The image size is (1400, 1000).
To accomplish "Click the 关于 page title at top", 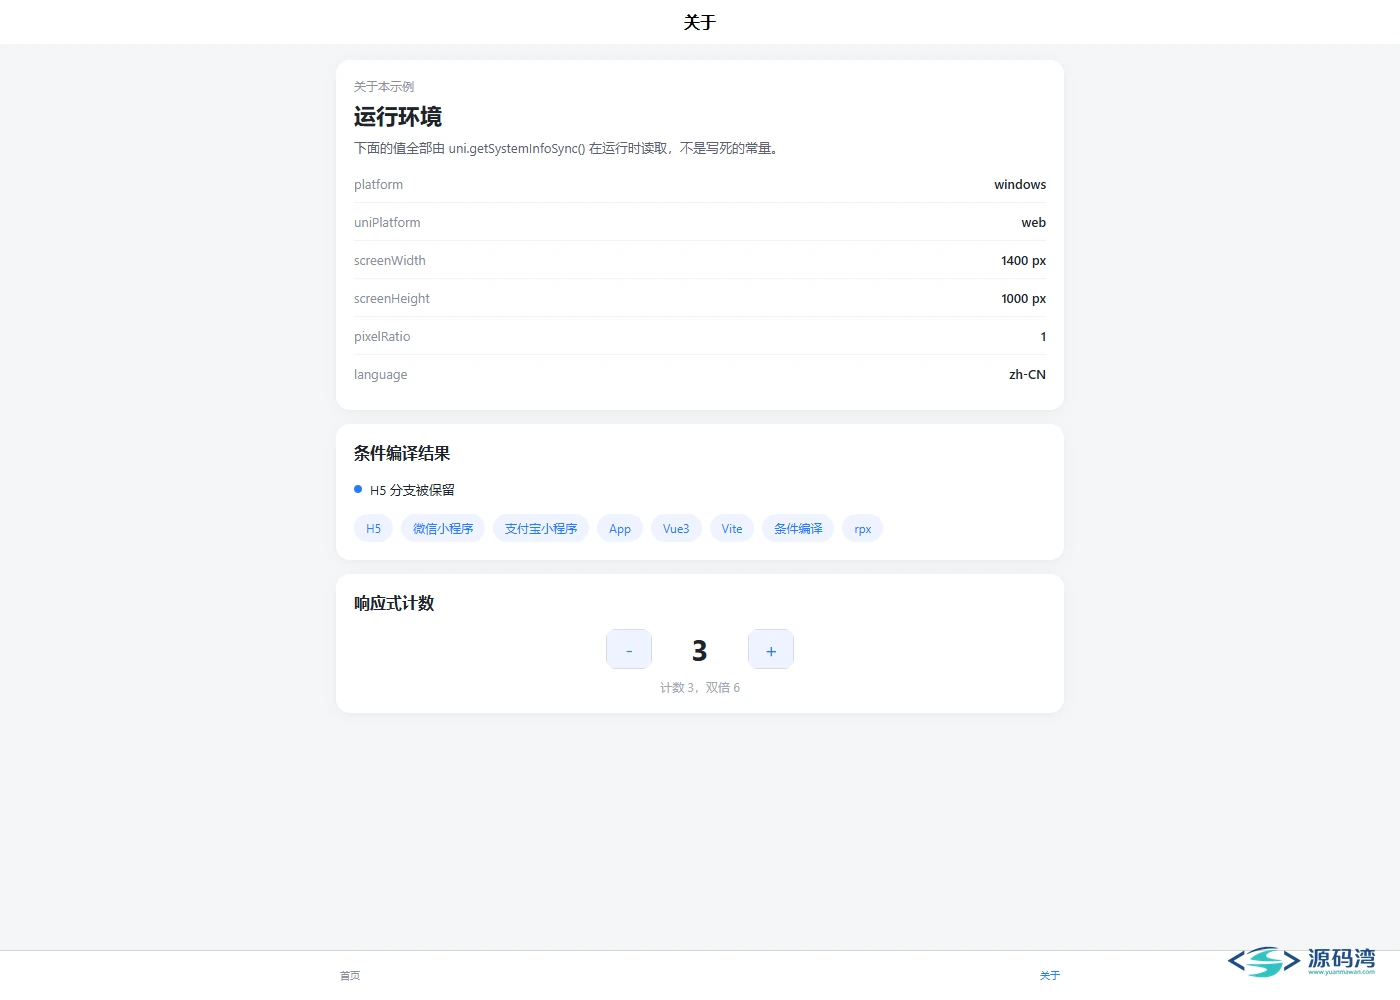I will [700, 22].
